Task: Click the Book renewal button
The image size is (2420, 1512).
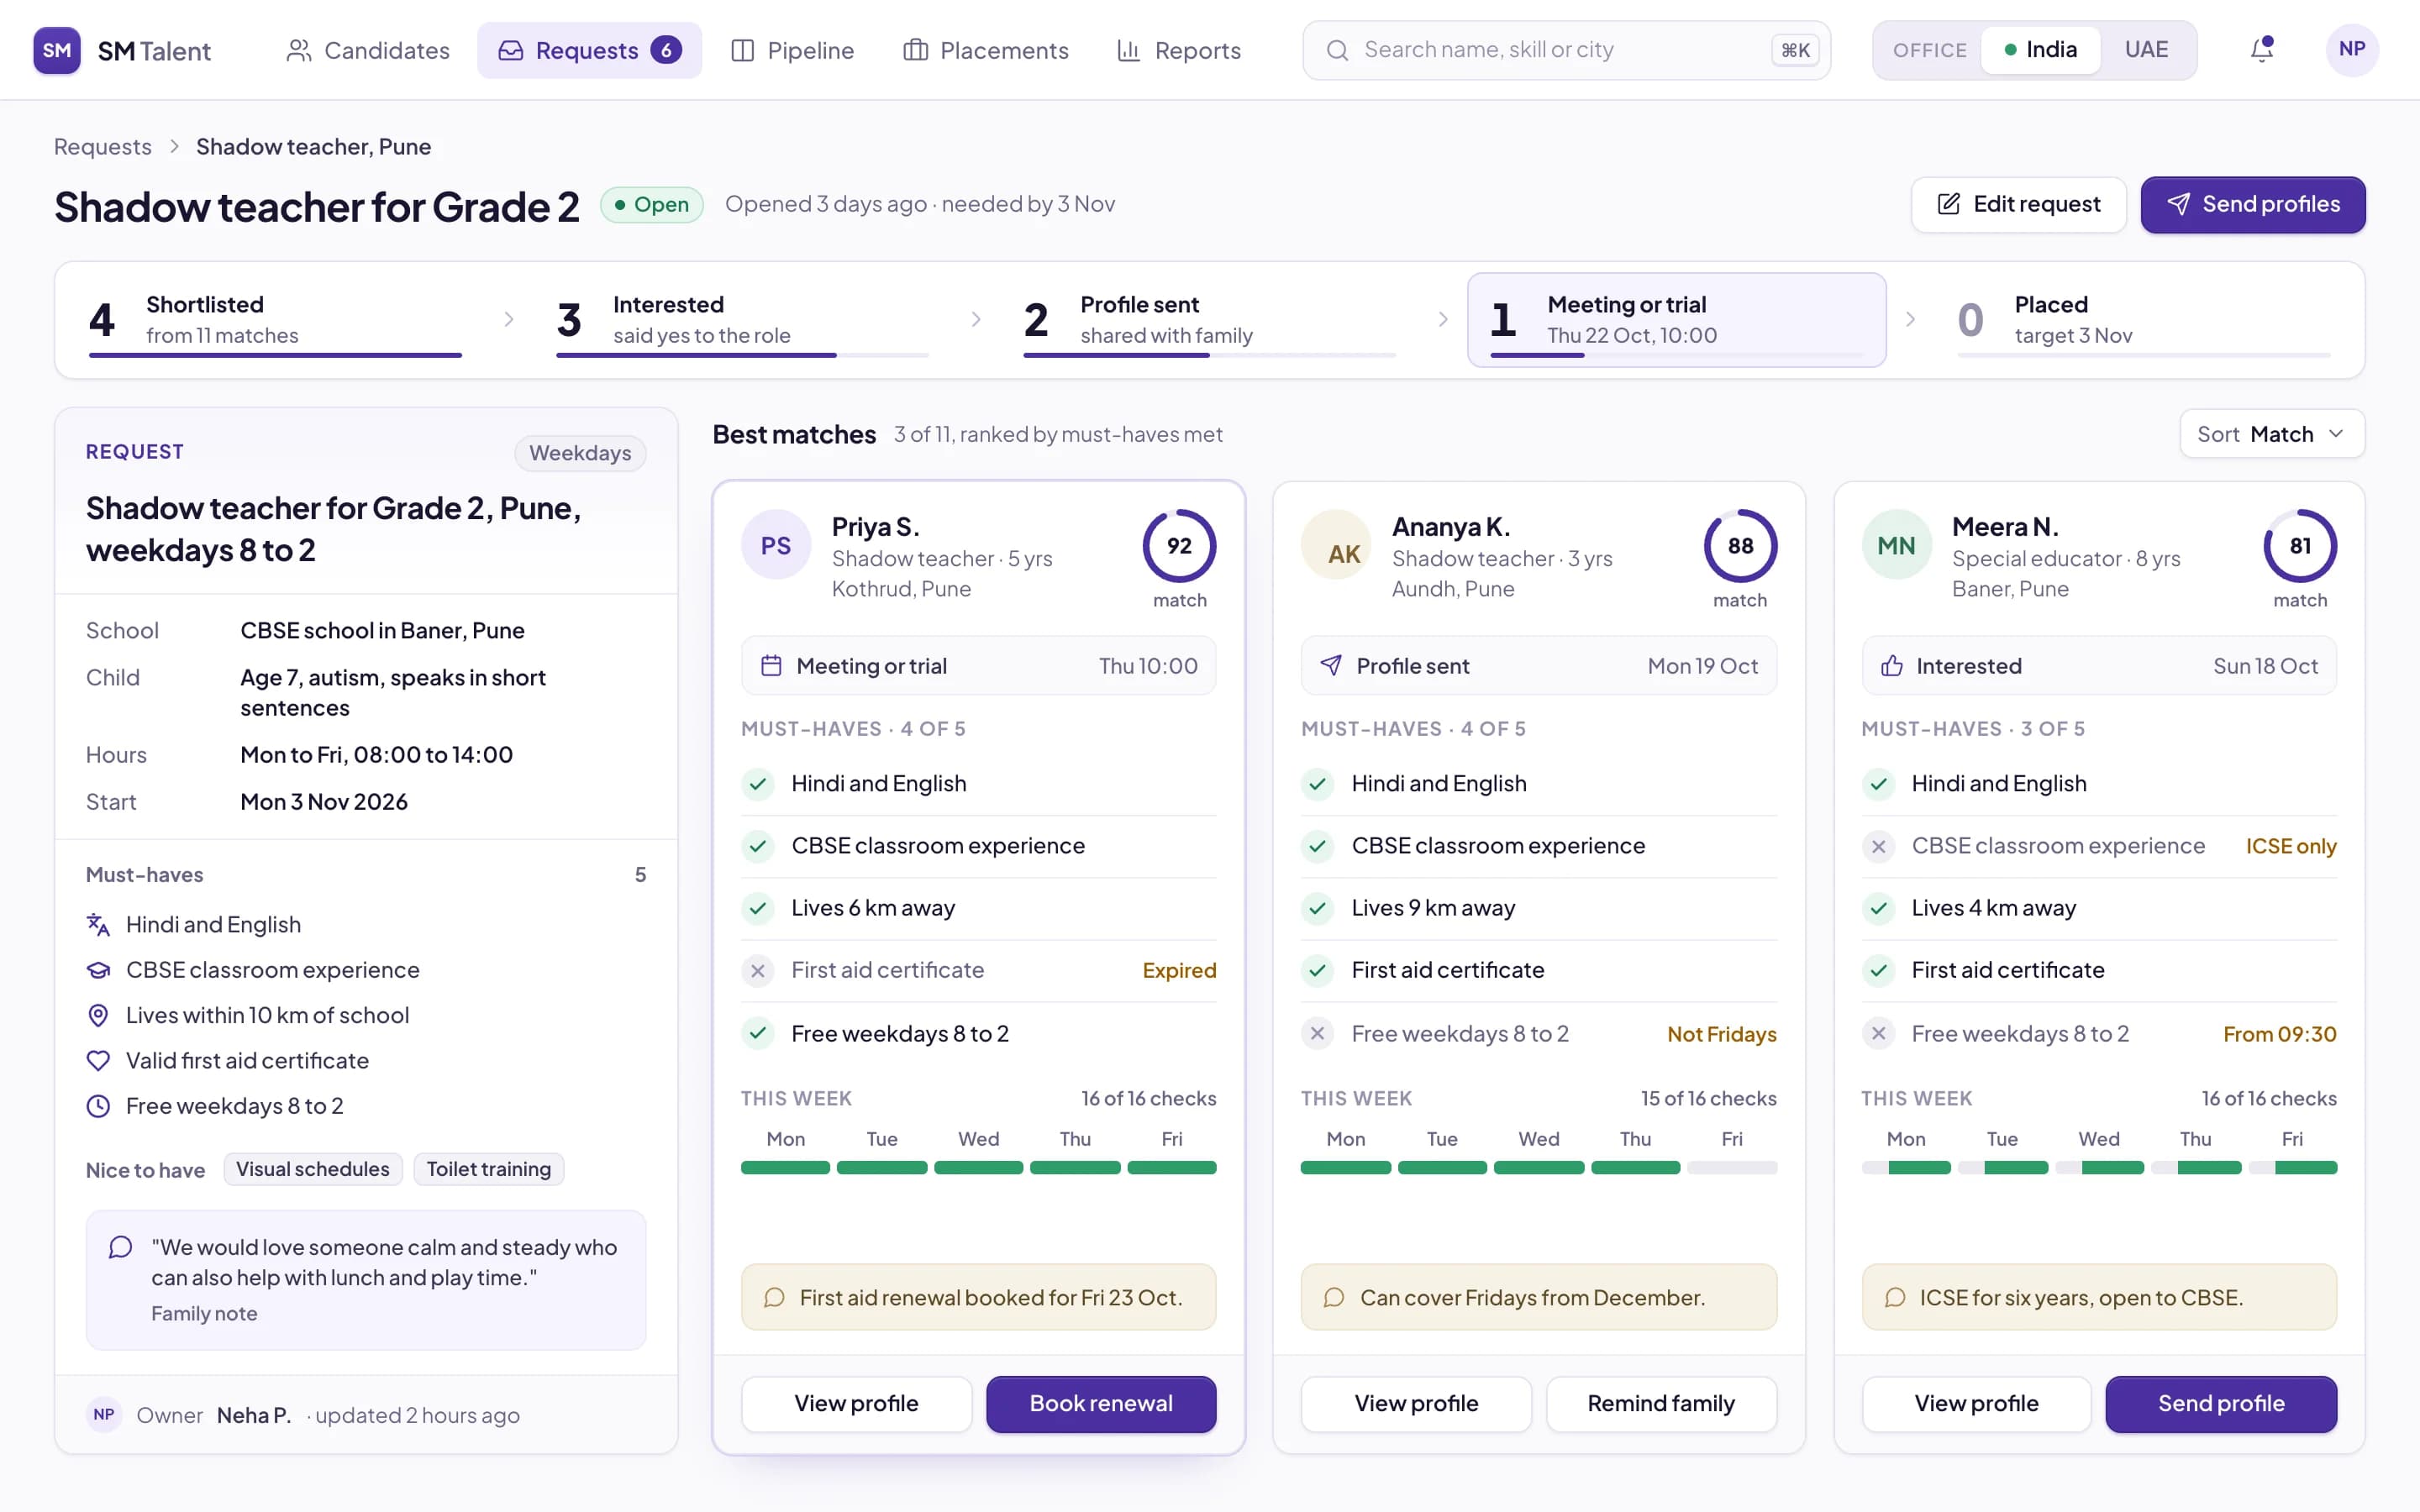Action: (1101, 1403)
